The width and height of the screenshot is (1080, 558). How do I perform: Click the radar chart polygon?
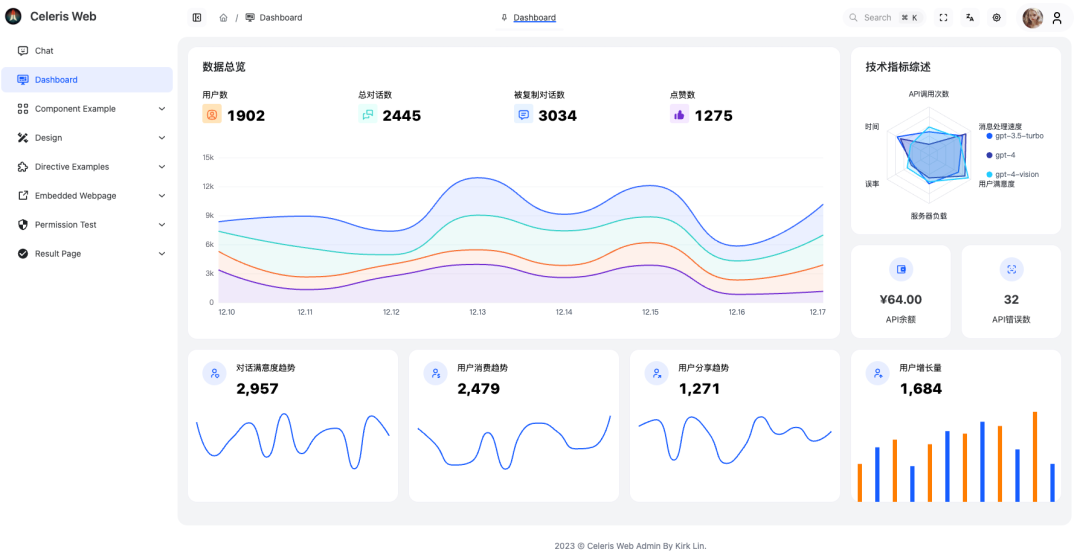click(x=935, y=155)
